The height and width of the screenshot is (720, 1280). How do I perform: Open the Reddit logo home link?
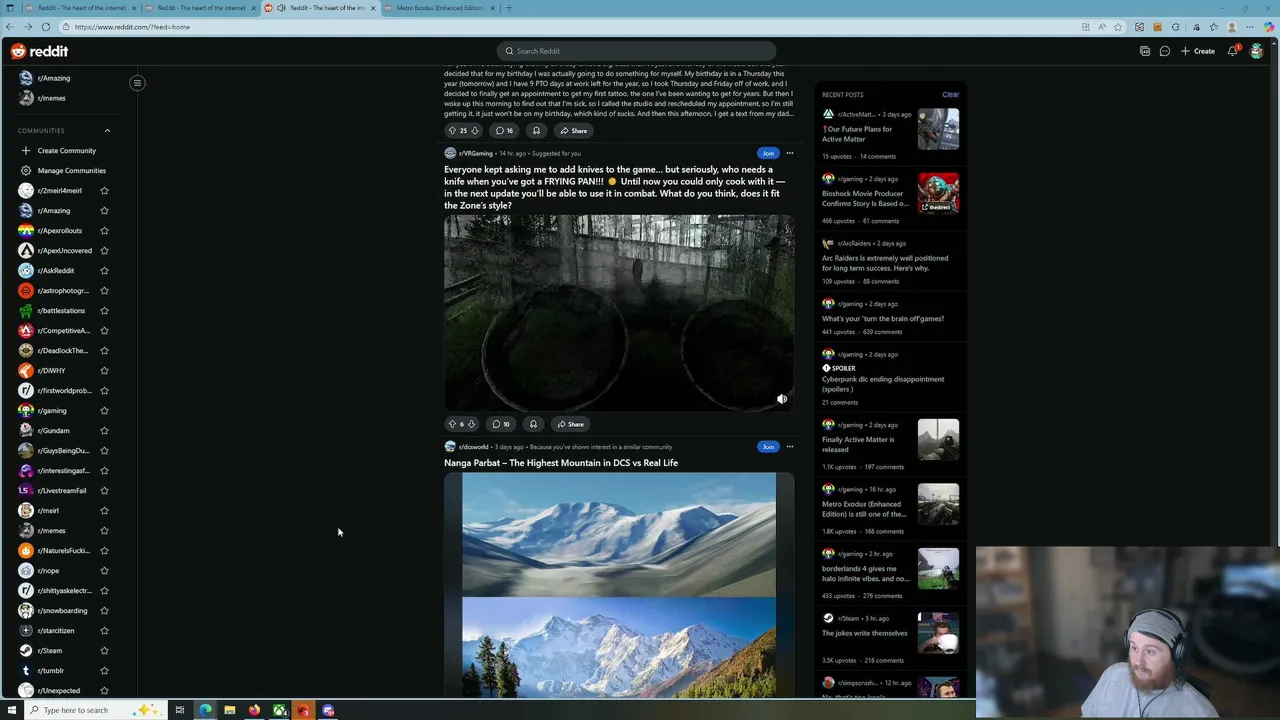click(x=39, y=51)
